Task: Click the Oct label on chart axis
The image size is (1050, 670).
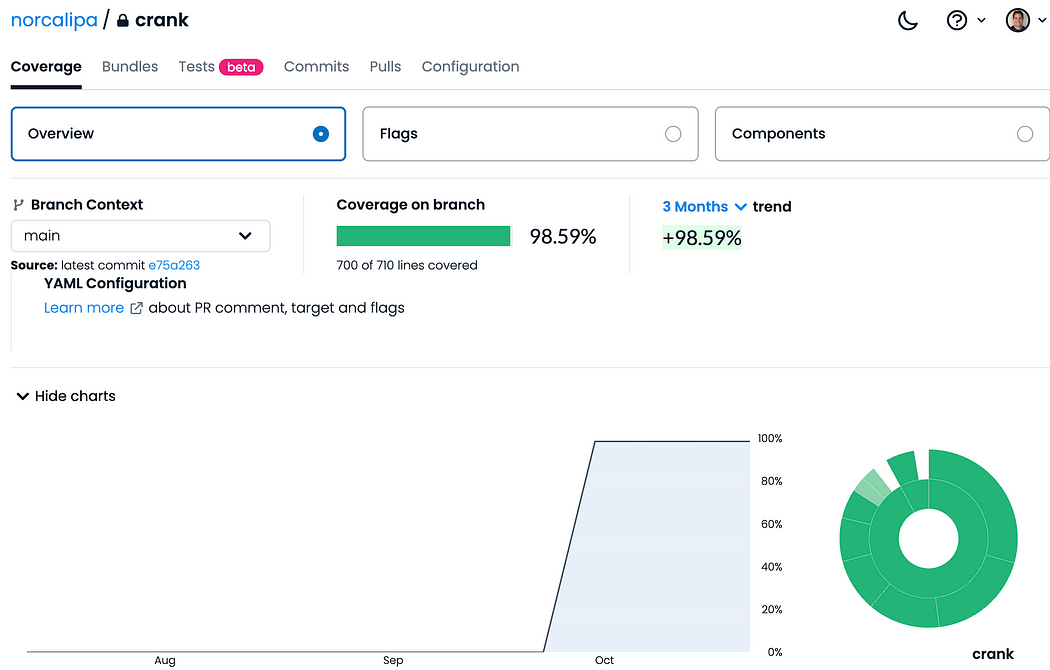Action: click(x=604, y=660)
